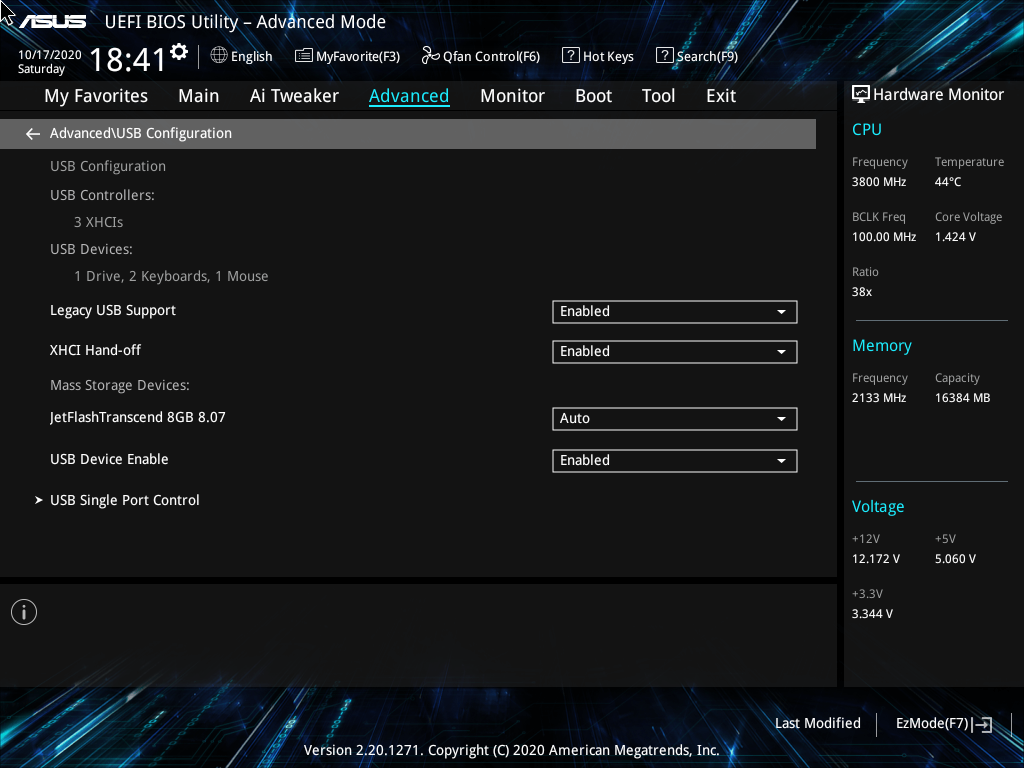Screen dimensions: 1024x768
Task: Click the memory capacity 16384 MB value
Action: (963, 398)
